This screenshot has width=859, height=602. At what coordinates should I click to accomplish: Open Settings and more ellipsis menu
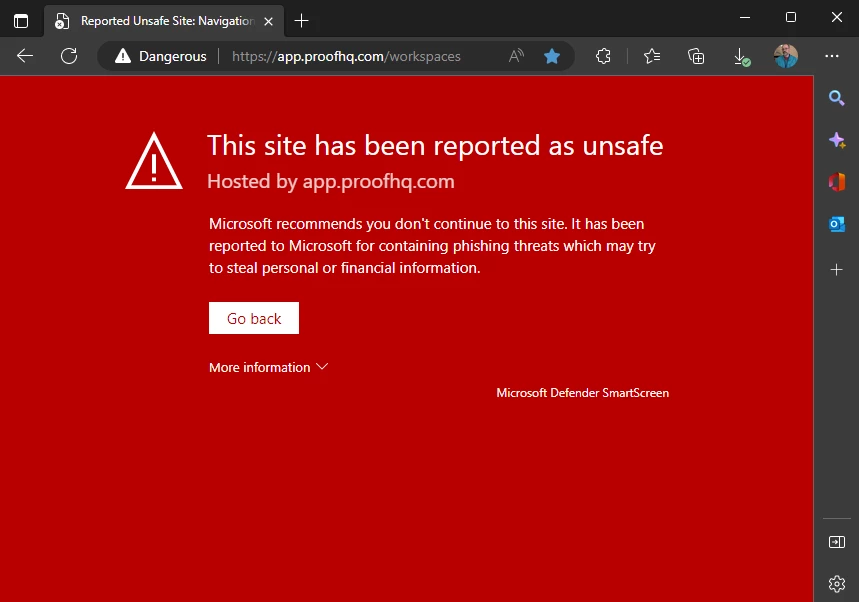832,56
